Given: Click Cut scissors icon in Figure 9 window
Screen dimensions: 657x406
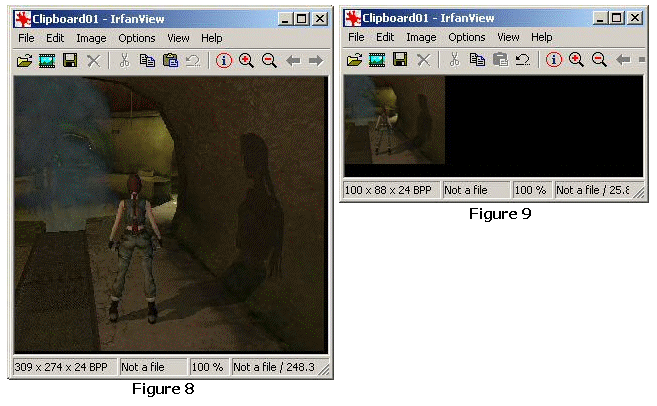Looking at the screenshot, I should pyautogui.click(x=454, y=59).
